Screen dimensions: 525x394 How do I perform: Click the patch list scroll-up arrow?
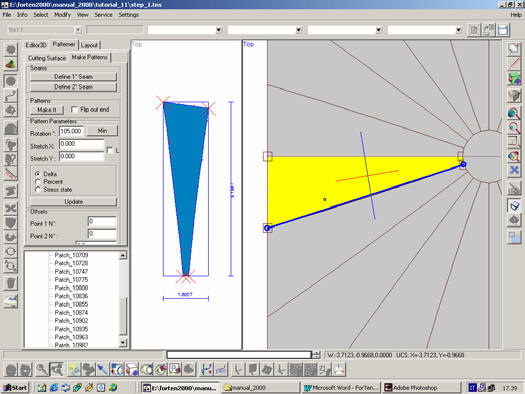(123, 255)
